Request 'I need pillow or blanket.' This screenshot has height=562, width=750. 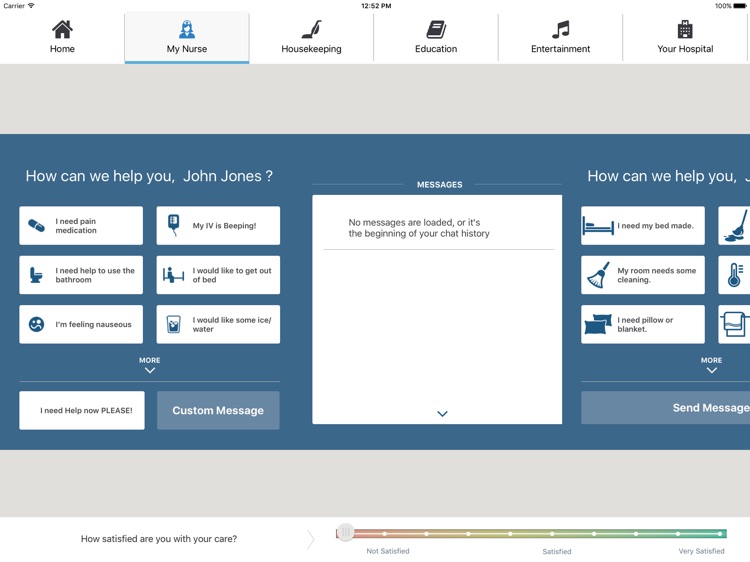click(x=645, y=324)
